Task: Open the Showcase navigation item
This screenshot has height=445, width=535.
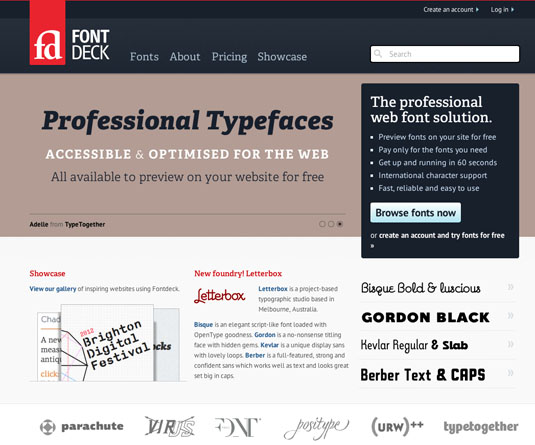Action: 282,57
